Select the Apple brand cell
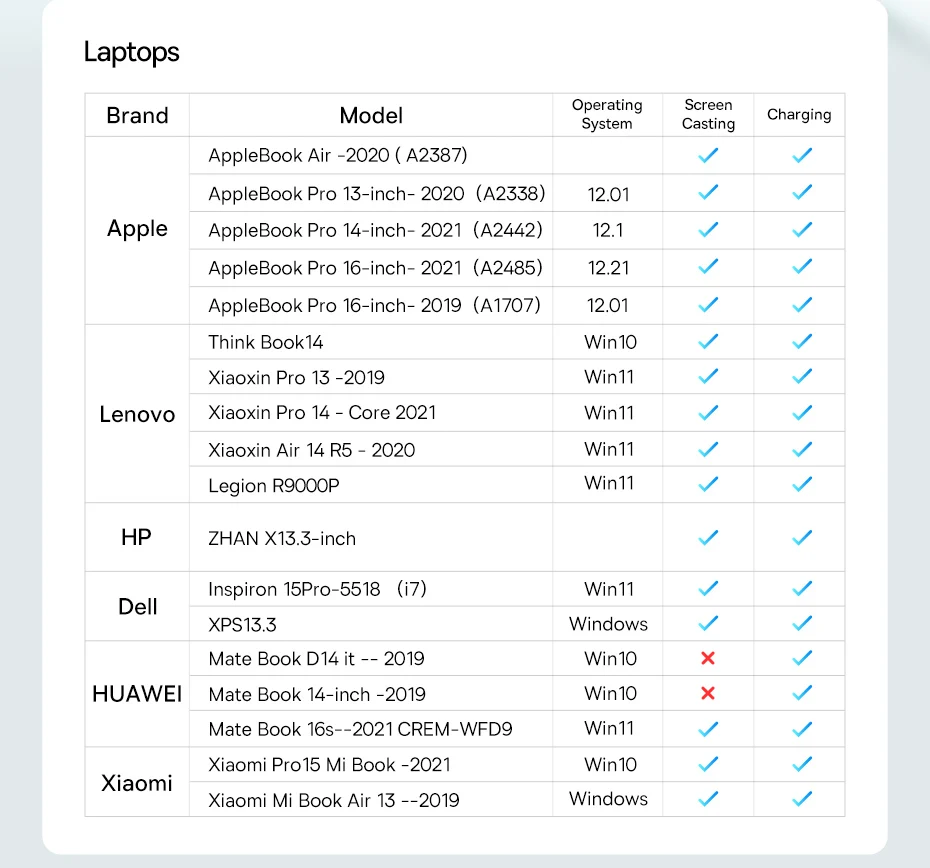The image size is (930, 868). point(137,229)
